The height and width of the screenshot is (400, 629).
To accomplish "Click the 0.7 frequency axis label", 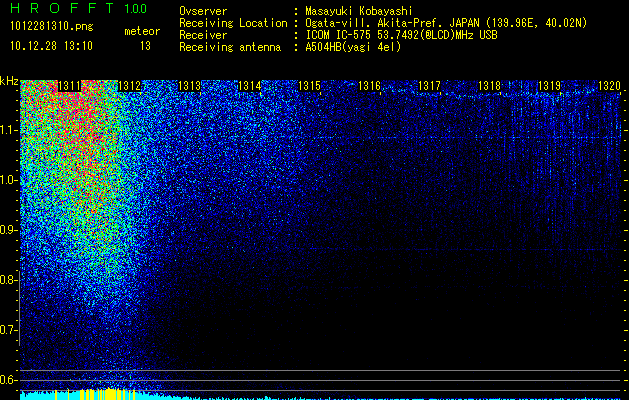I will coord(9,330).
